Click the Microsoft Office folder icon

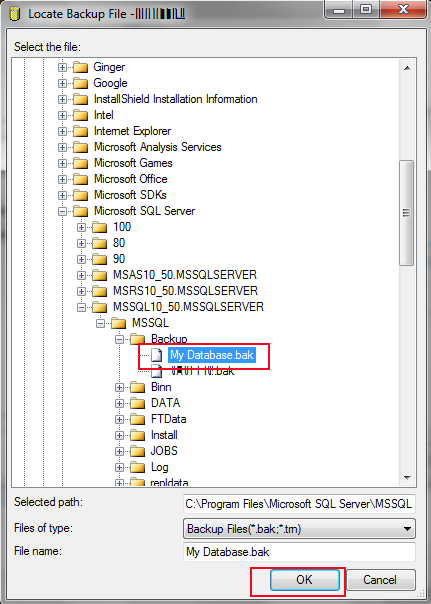point(81,179)
